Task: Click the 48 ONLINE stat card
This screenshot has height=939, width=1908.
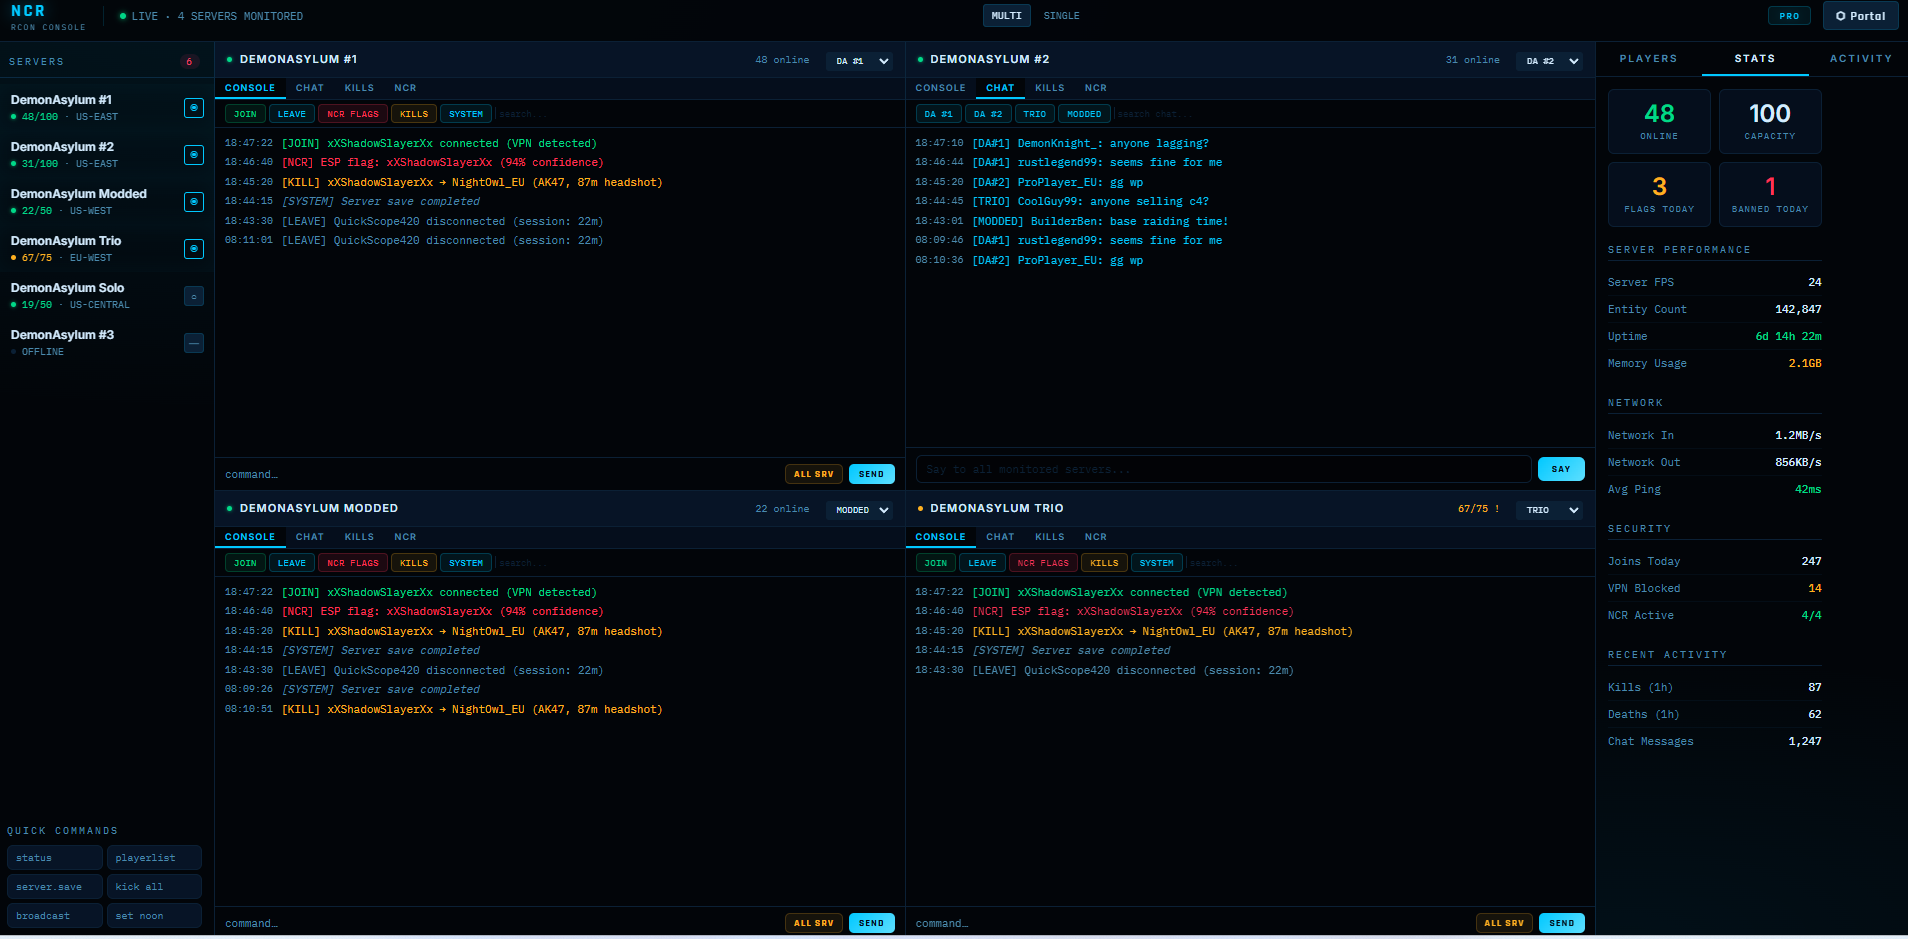Action: tap(1659, 122)
